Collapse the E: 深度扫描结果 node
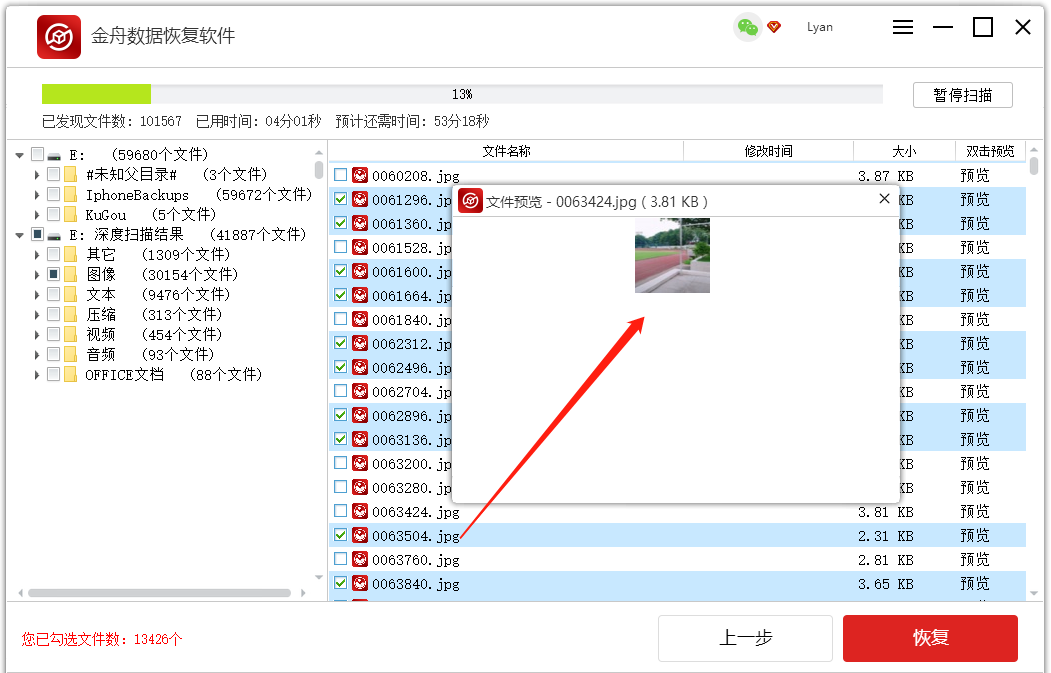The height and width of the screenshot is (673, 1051). click(x=19, y=235)
